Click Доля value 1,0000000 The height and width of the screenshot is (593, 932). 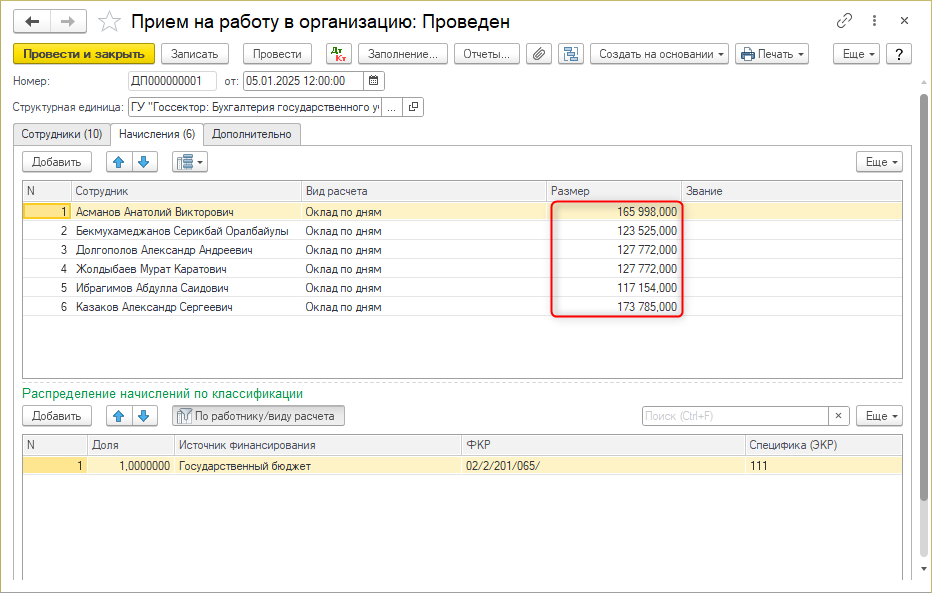[131, 466]
